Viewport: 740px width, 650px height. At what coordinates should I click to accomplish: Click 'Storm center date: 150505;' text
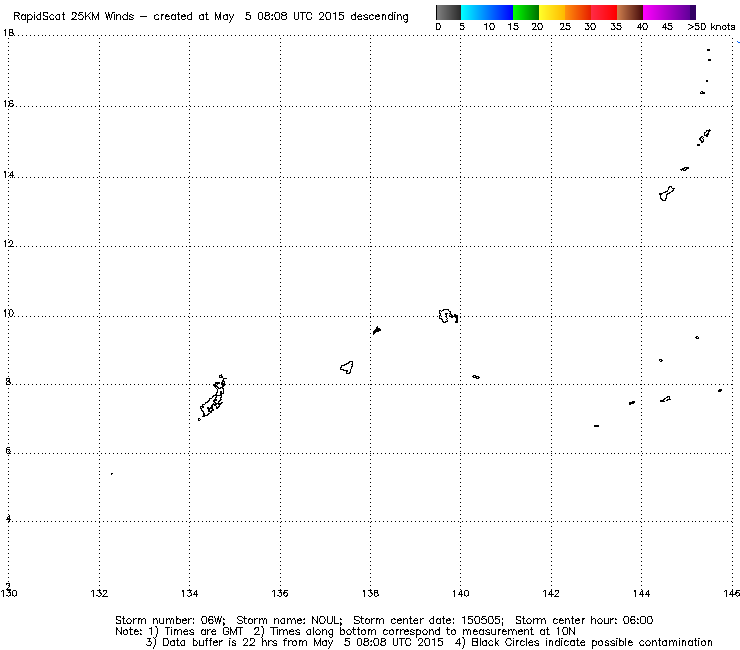pos(429,620)
